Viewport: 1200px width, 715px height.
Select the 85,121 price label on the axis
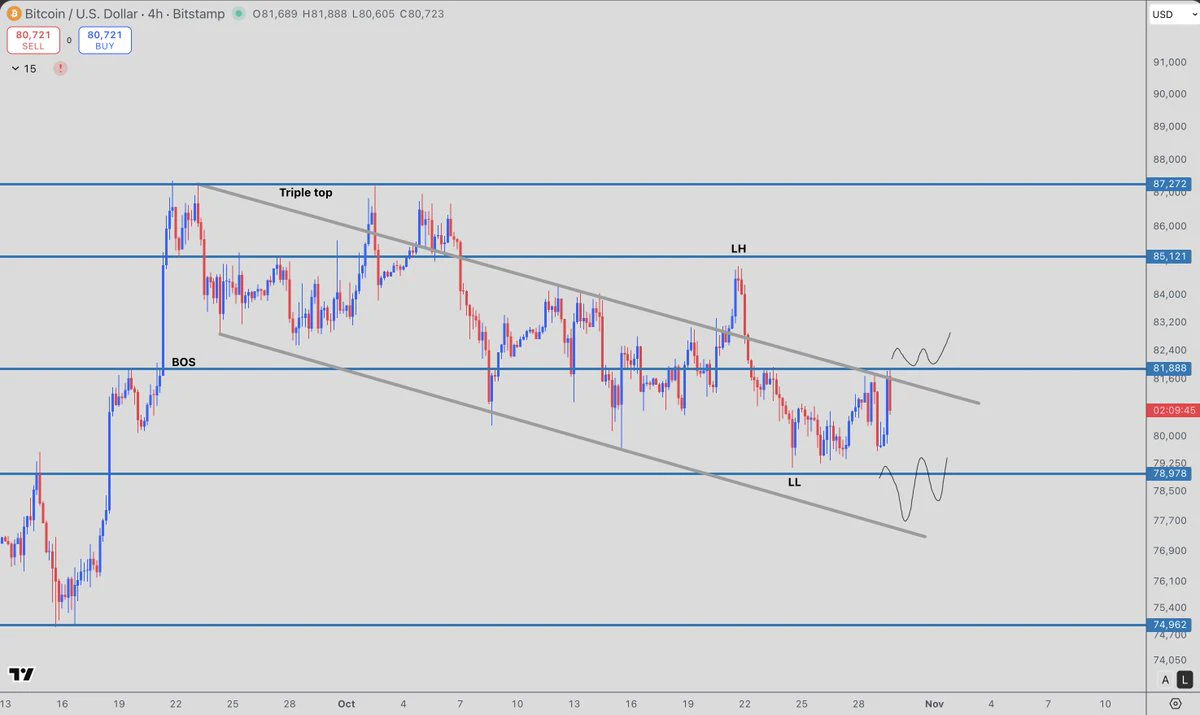[1170, 257]
